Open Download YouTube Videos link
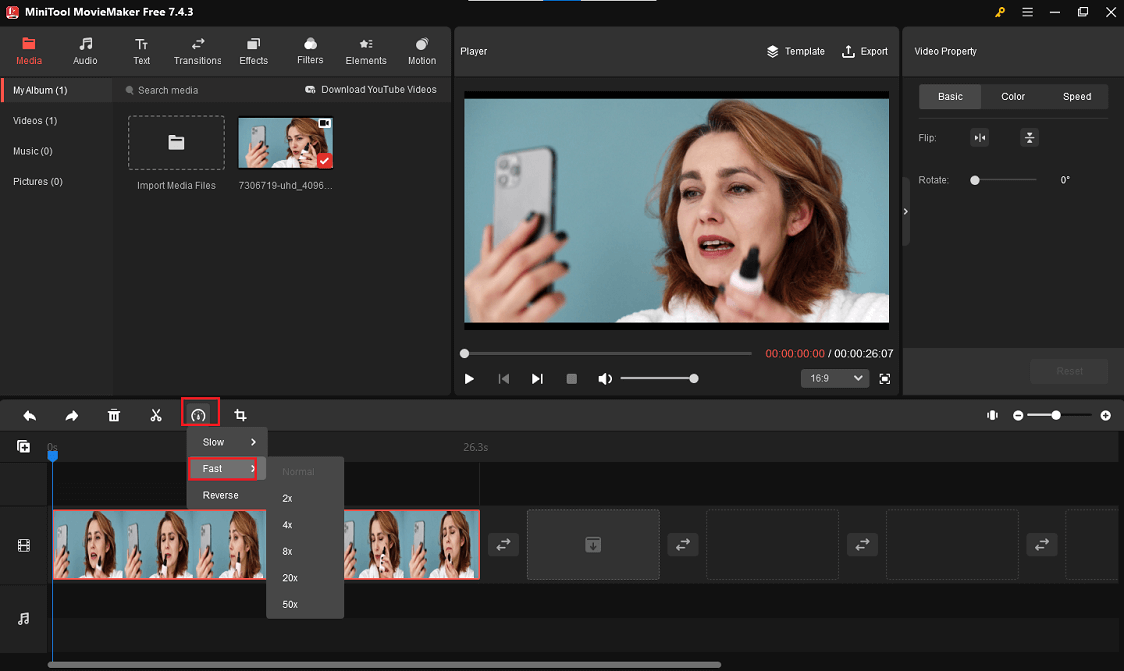This screenshot has height=671, width=1124. (x=371, y=90)
